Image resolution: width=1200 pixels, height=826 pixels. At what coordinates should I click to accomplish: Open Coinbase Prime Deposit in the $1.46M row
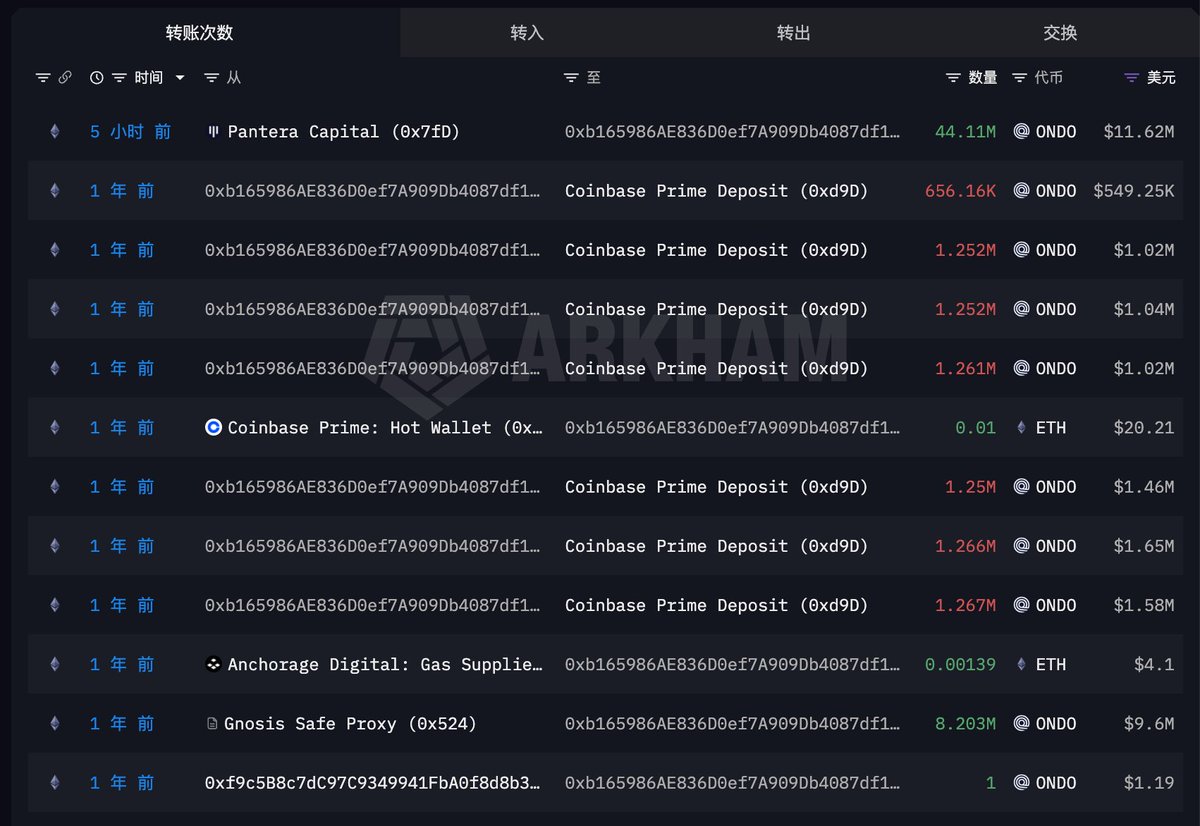[x=717, y=486]
